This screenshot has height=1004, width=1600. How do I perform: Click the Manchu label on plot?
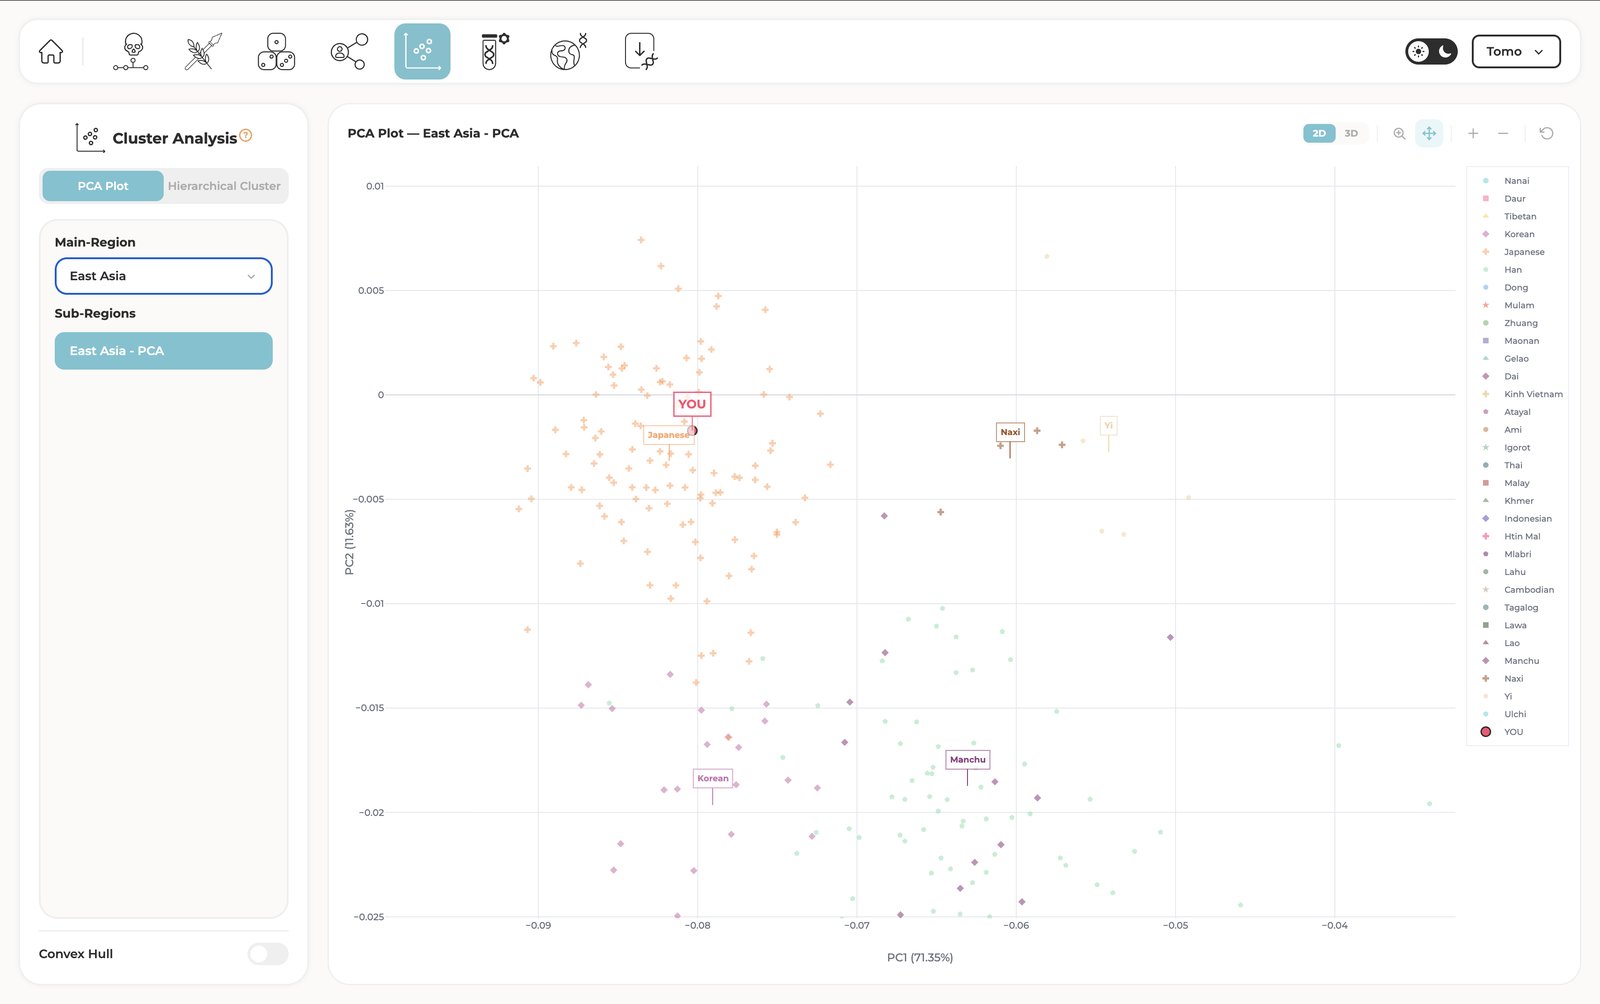pyautogui.click(x=967, y=760)
